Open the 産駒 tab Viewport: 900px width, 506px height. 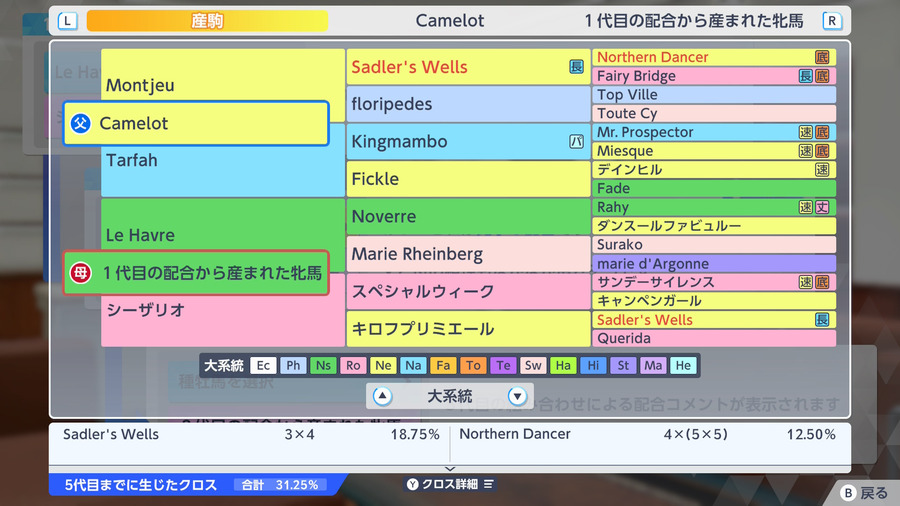coord(207,21)
